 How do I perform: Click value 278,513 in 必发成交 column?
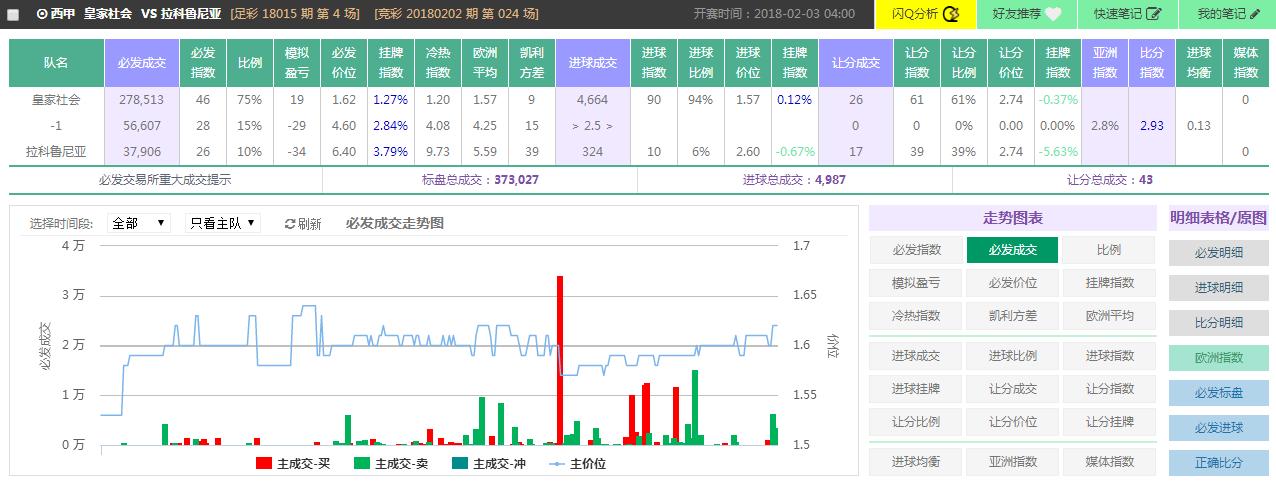[140, 100]
